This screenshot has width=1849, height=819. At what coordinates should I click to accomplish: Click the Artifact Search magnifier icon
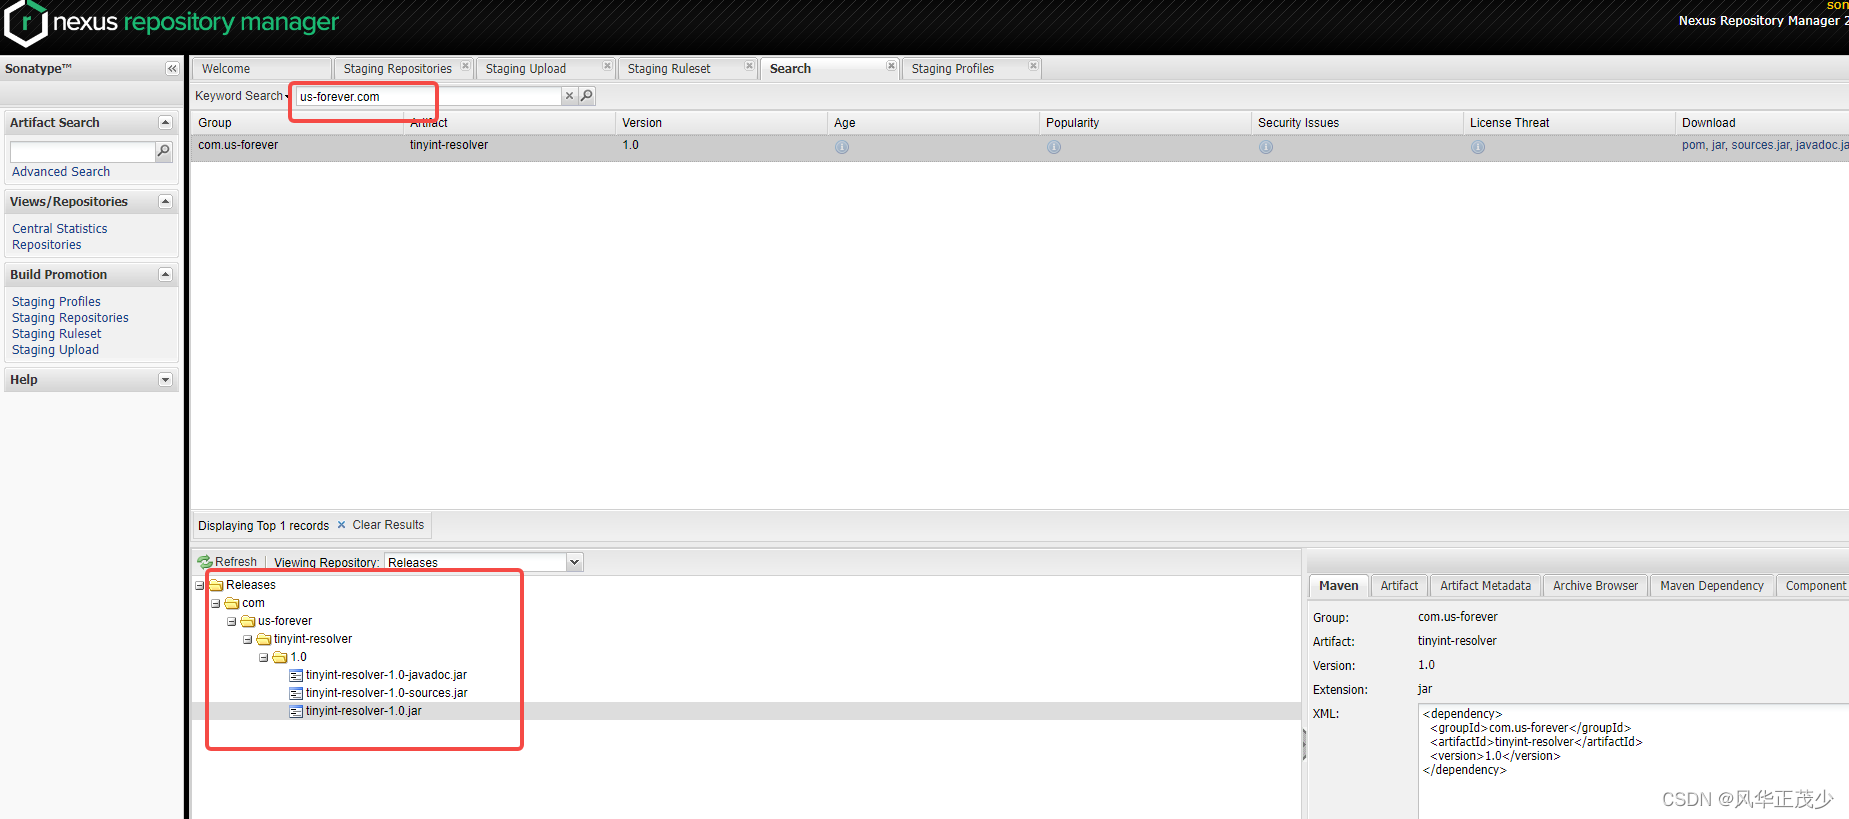point(164,151)
